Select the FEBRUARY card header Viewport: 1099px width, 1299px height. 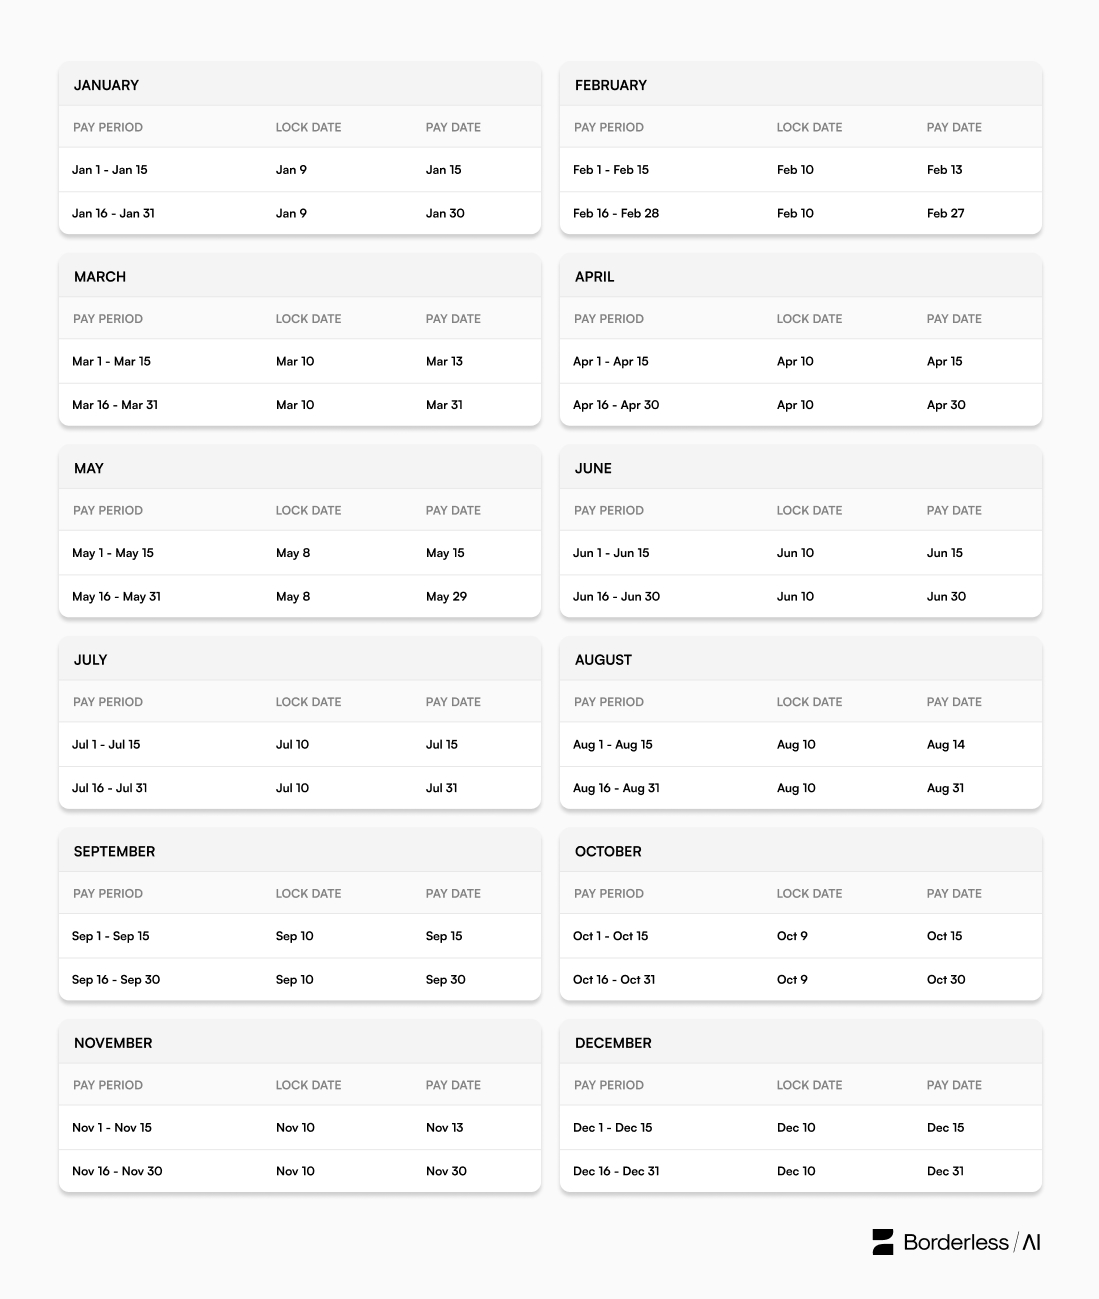click(x=801, y=85)
